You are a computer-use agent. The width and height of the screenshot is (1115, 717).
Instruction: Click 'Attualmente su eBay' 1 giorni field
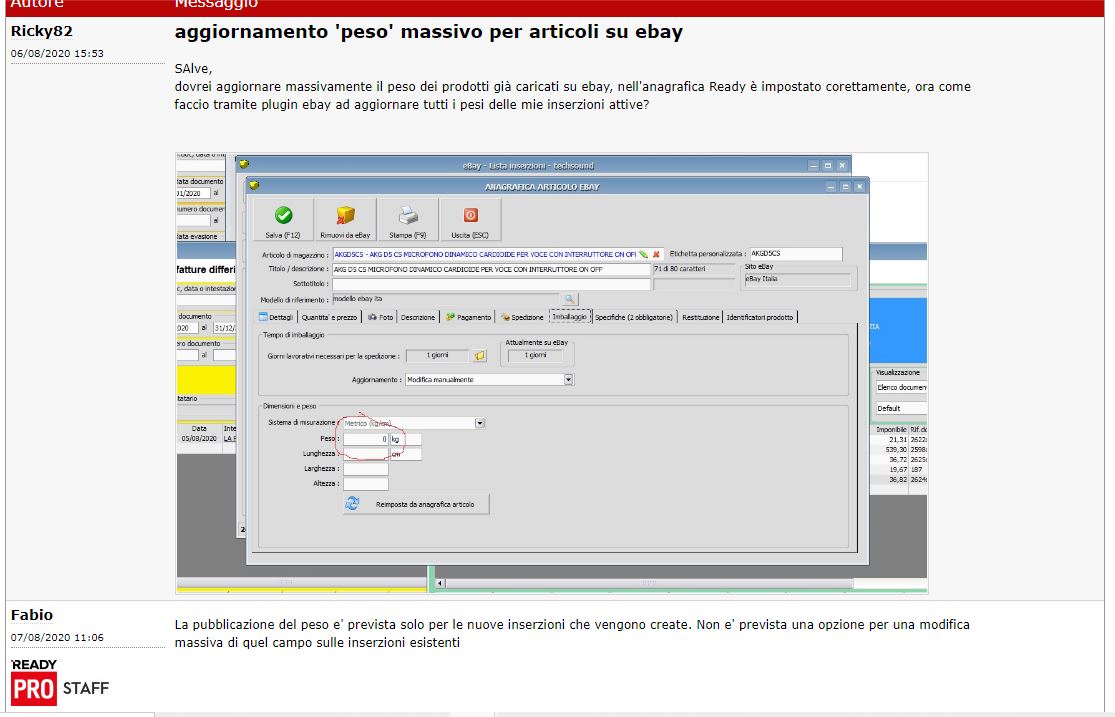[535, 356]
